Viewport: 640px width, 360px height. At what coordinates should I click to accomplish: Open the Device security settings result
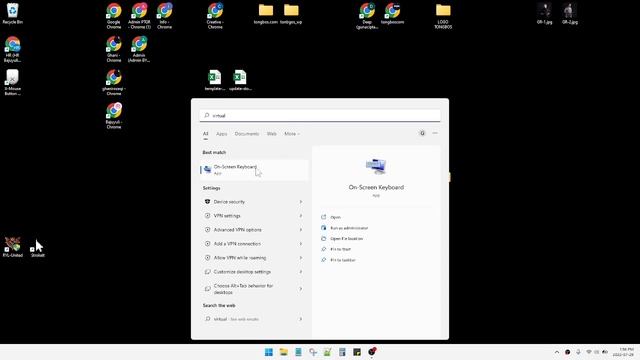229,202
